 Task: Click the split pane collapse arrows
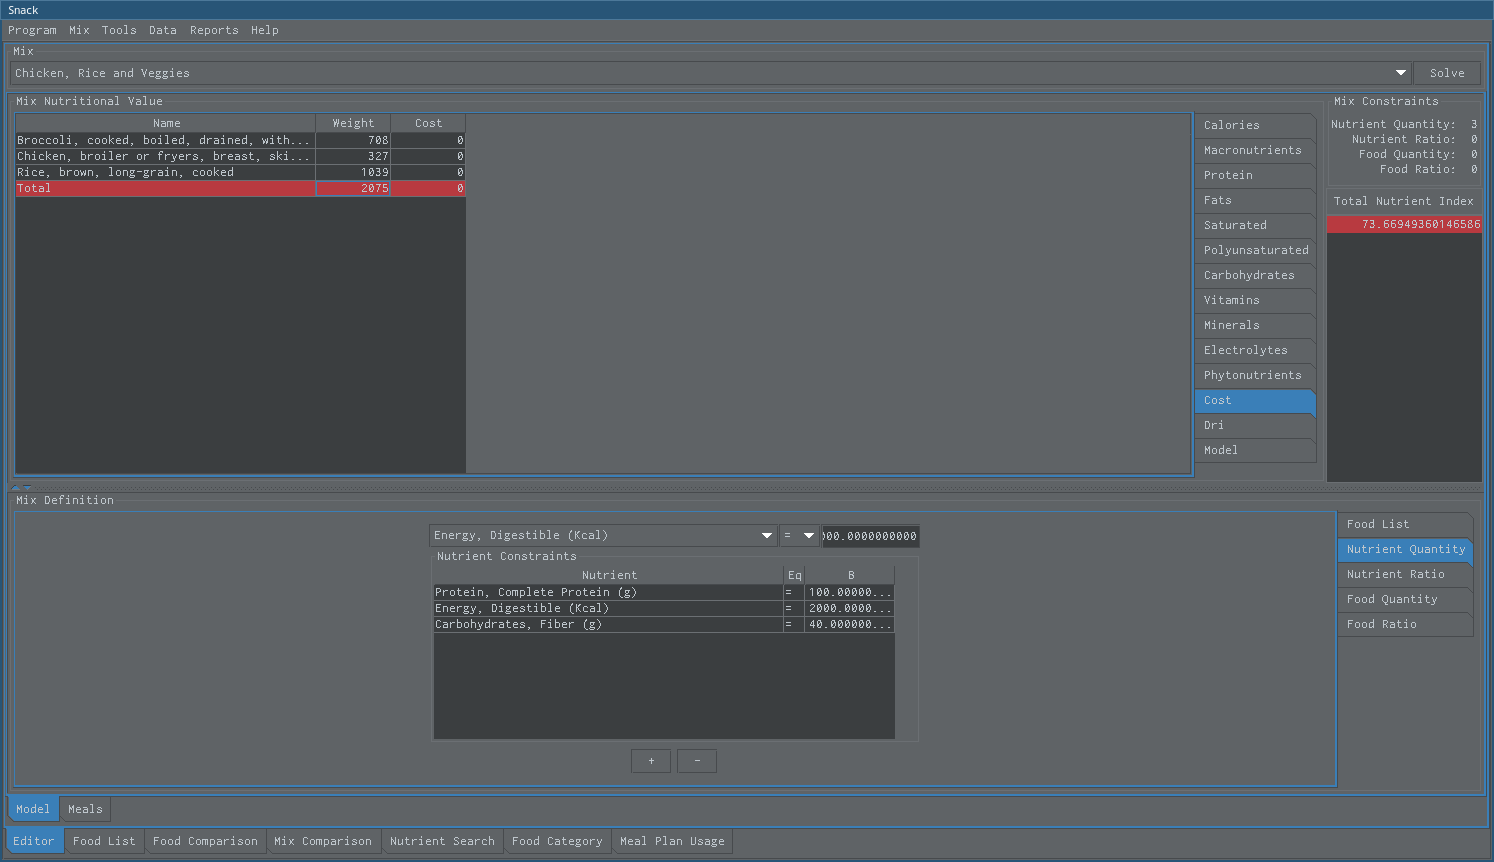[21, 487]
